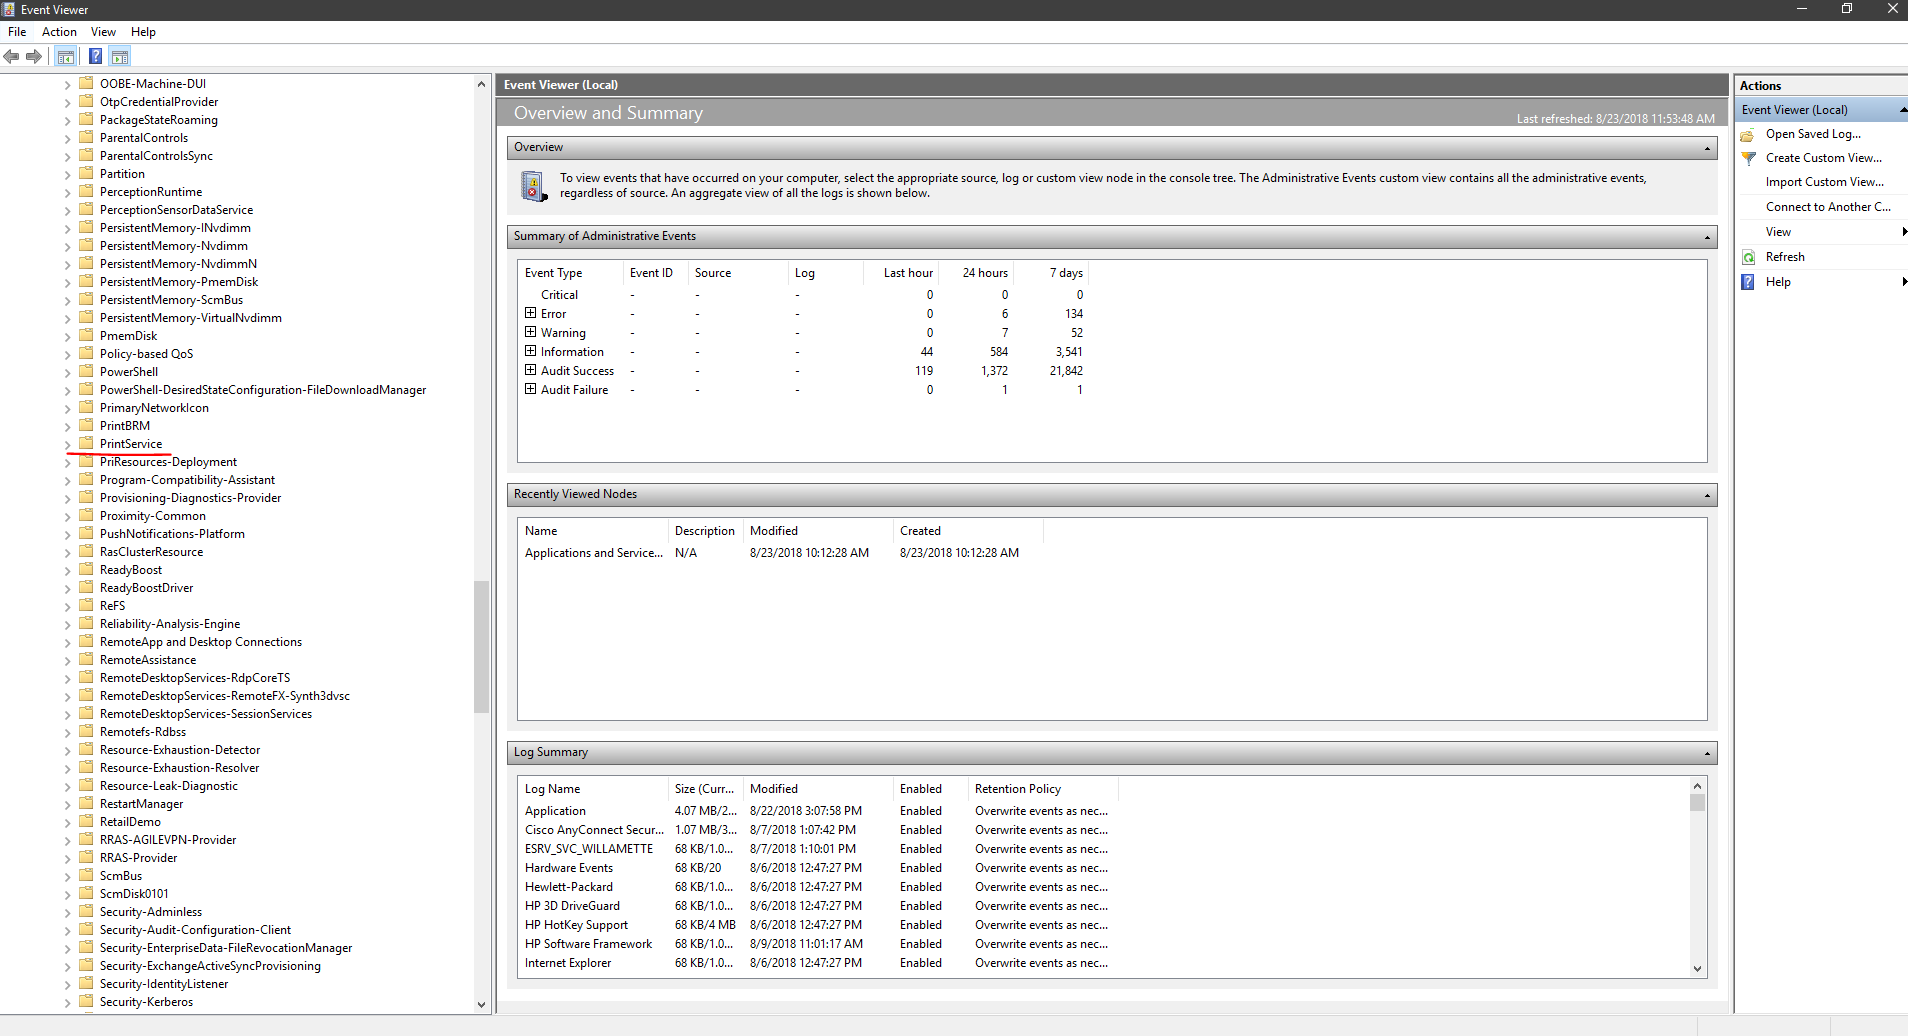The image size is (1908, 1036).
Task: Click Import Custom View... action
Action: pyautogui.click(x=1824, y=182)
